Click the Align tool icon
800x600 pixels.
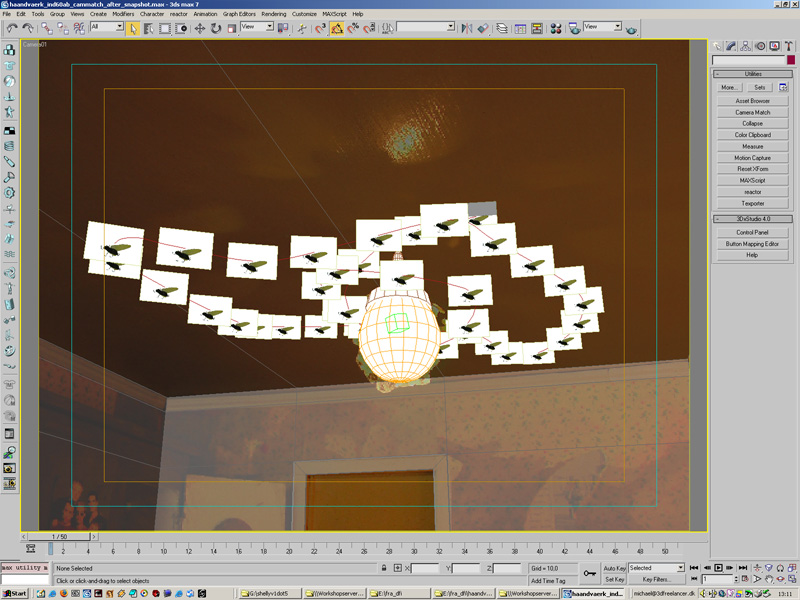pos(483,29)
